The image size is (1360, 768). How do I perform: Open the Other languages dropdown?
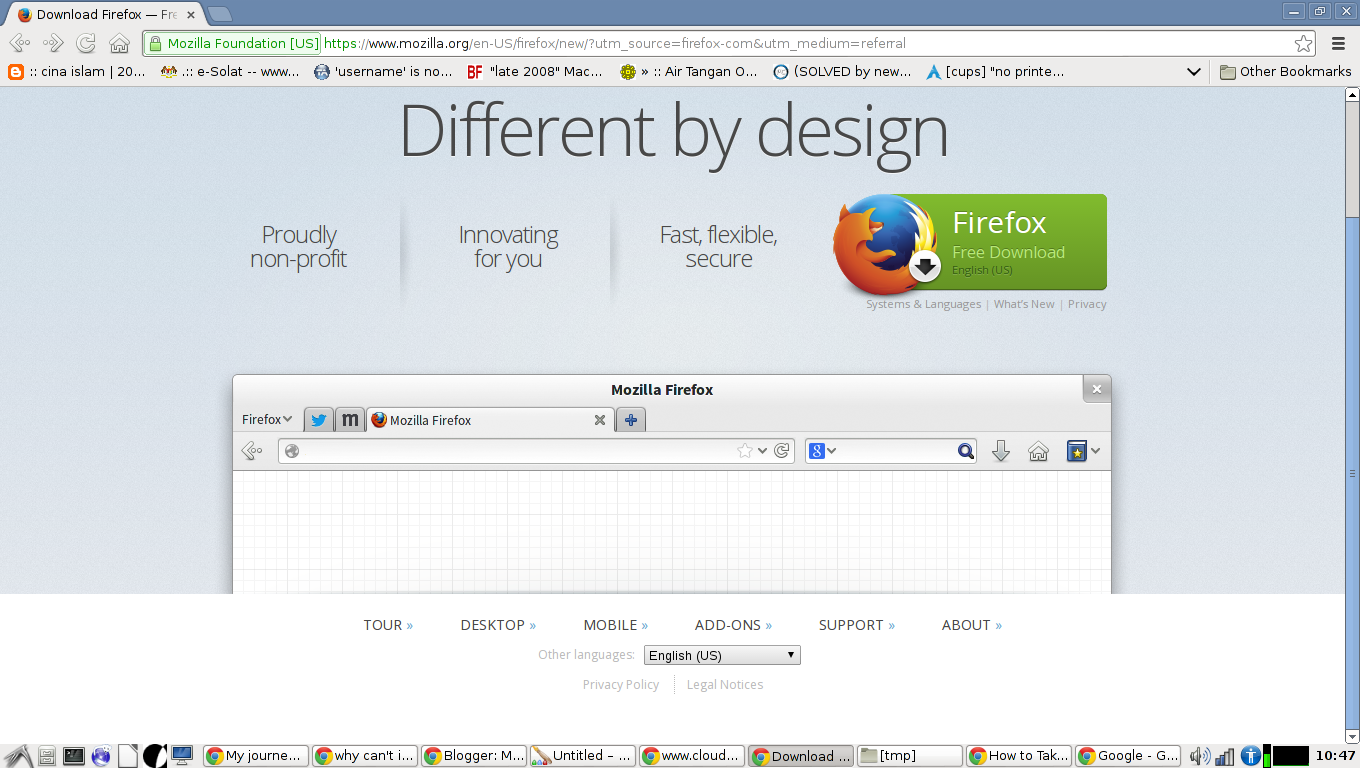pyautogui.click(x=722, y=655)
